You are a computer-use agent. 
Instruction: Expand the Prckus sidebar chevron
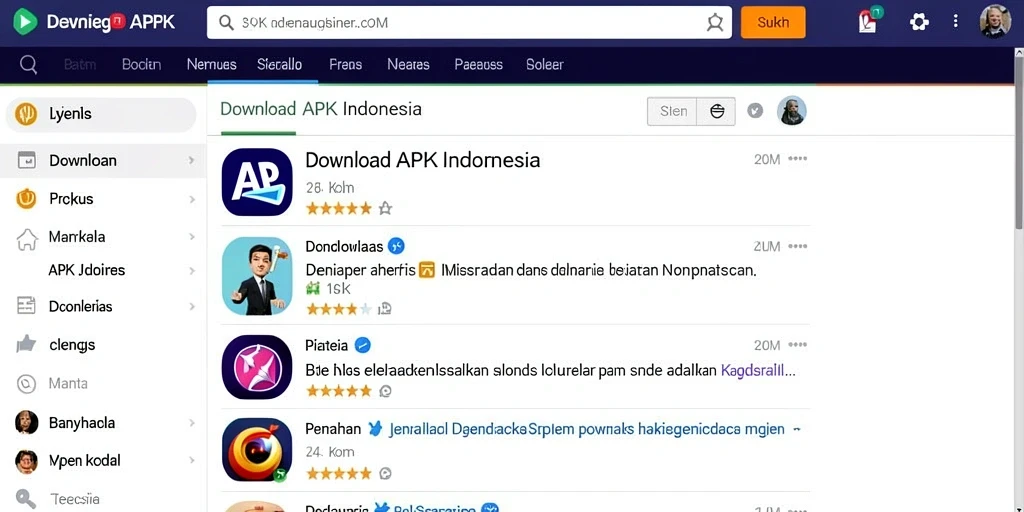tap(191, 199)
